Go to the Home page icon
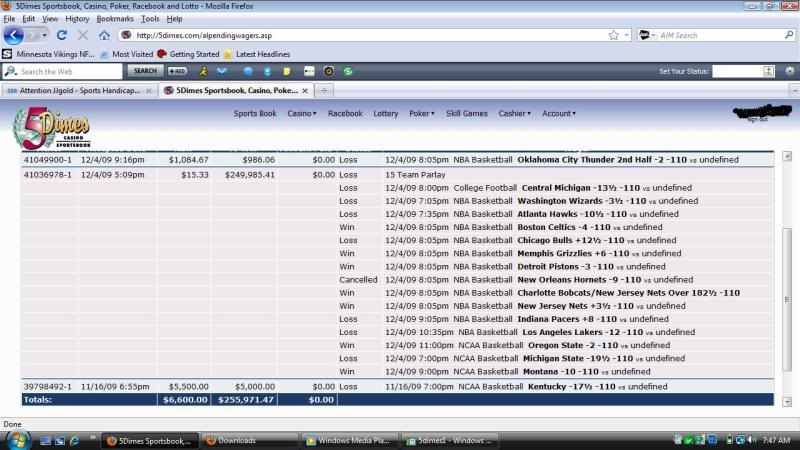Viewport: 800px width, 450px height. [x=104, y=35]
